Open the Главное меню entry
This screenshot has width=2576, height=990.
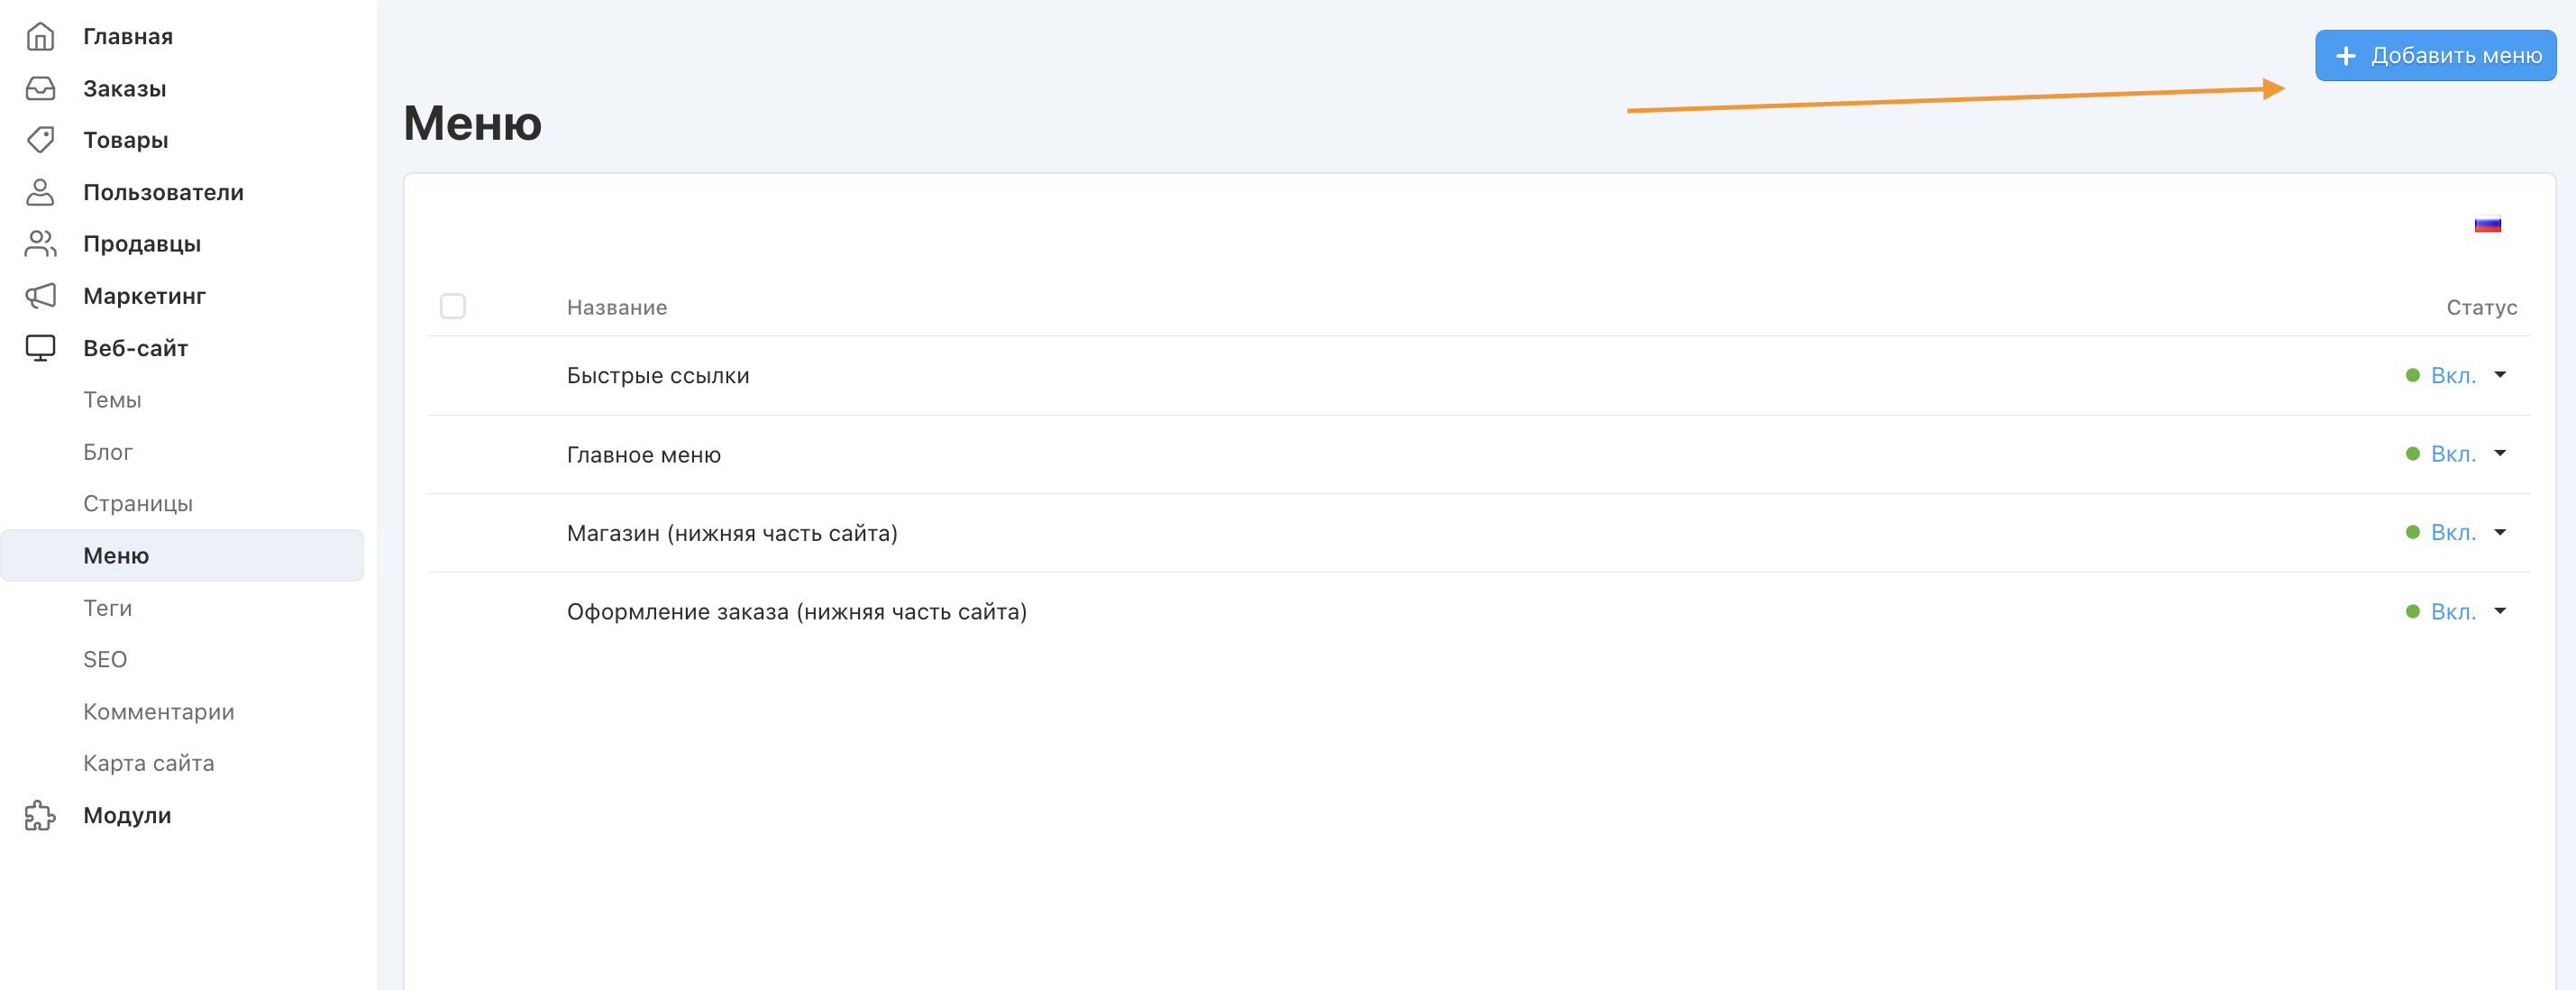point(643,455)
